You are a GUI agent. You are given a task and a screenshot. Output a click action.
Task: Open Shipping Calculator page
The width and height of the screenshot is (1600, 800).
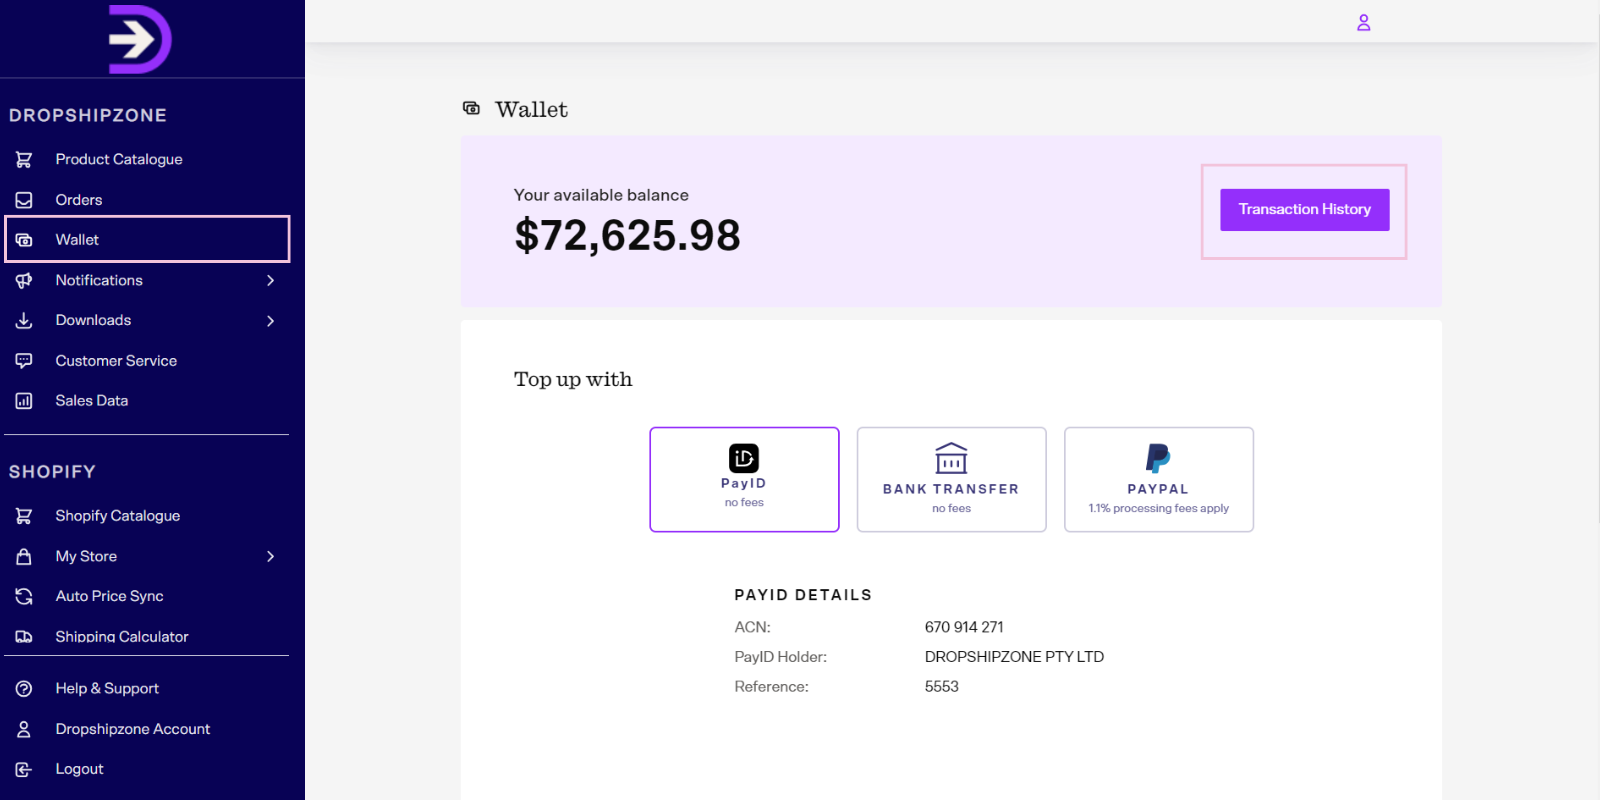tap(122, 636)
